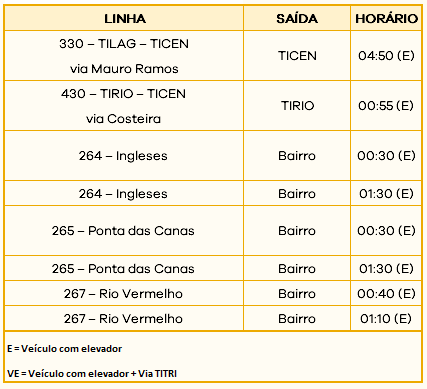Click the HORÁRIO column header

386,18
